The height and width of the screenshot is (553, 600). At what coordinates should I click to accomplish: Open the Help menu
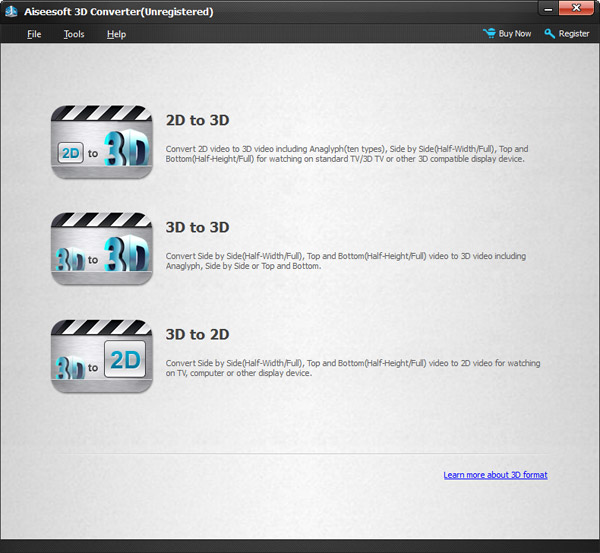coord(116,34)
